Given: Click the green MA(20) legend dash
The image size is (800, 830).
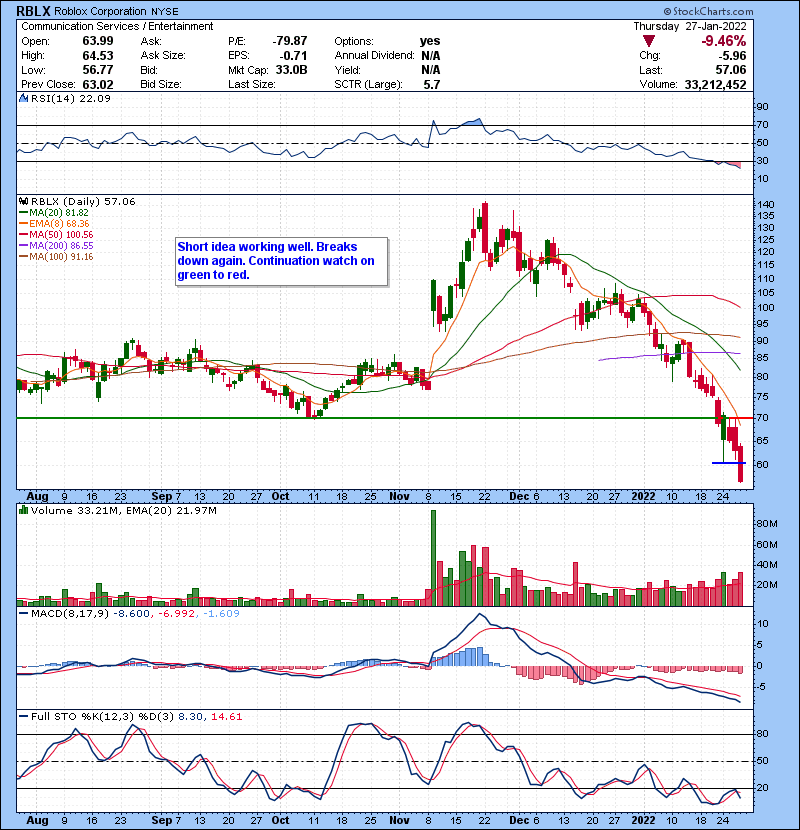Looking at the screenshot, I should tap(24, 213).
